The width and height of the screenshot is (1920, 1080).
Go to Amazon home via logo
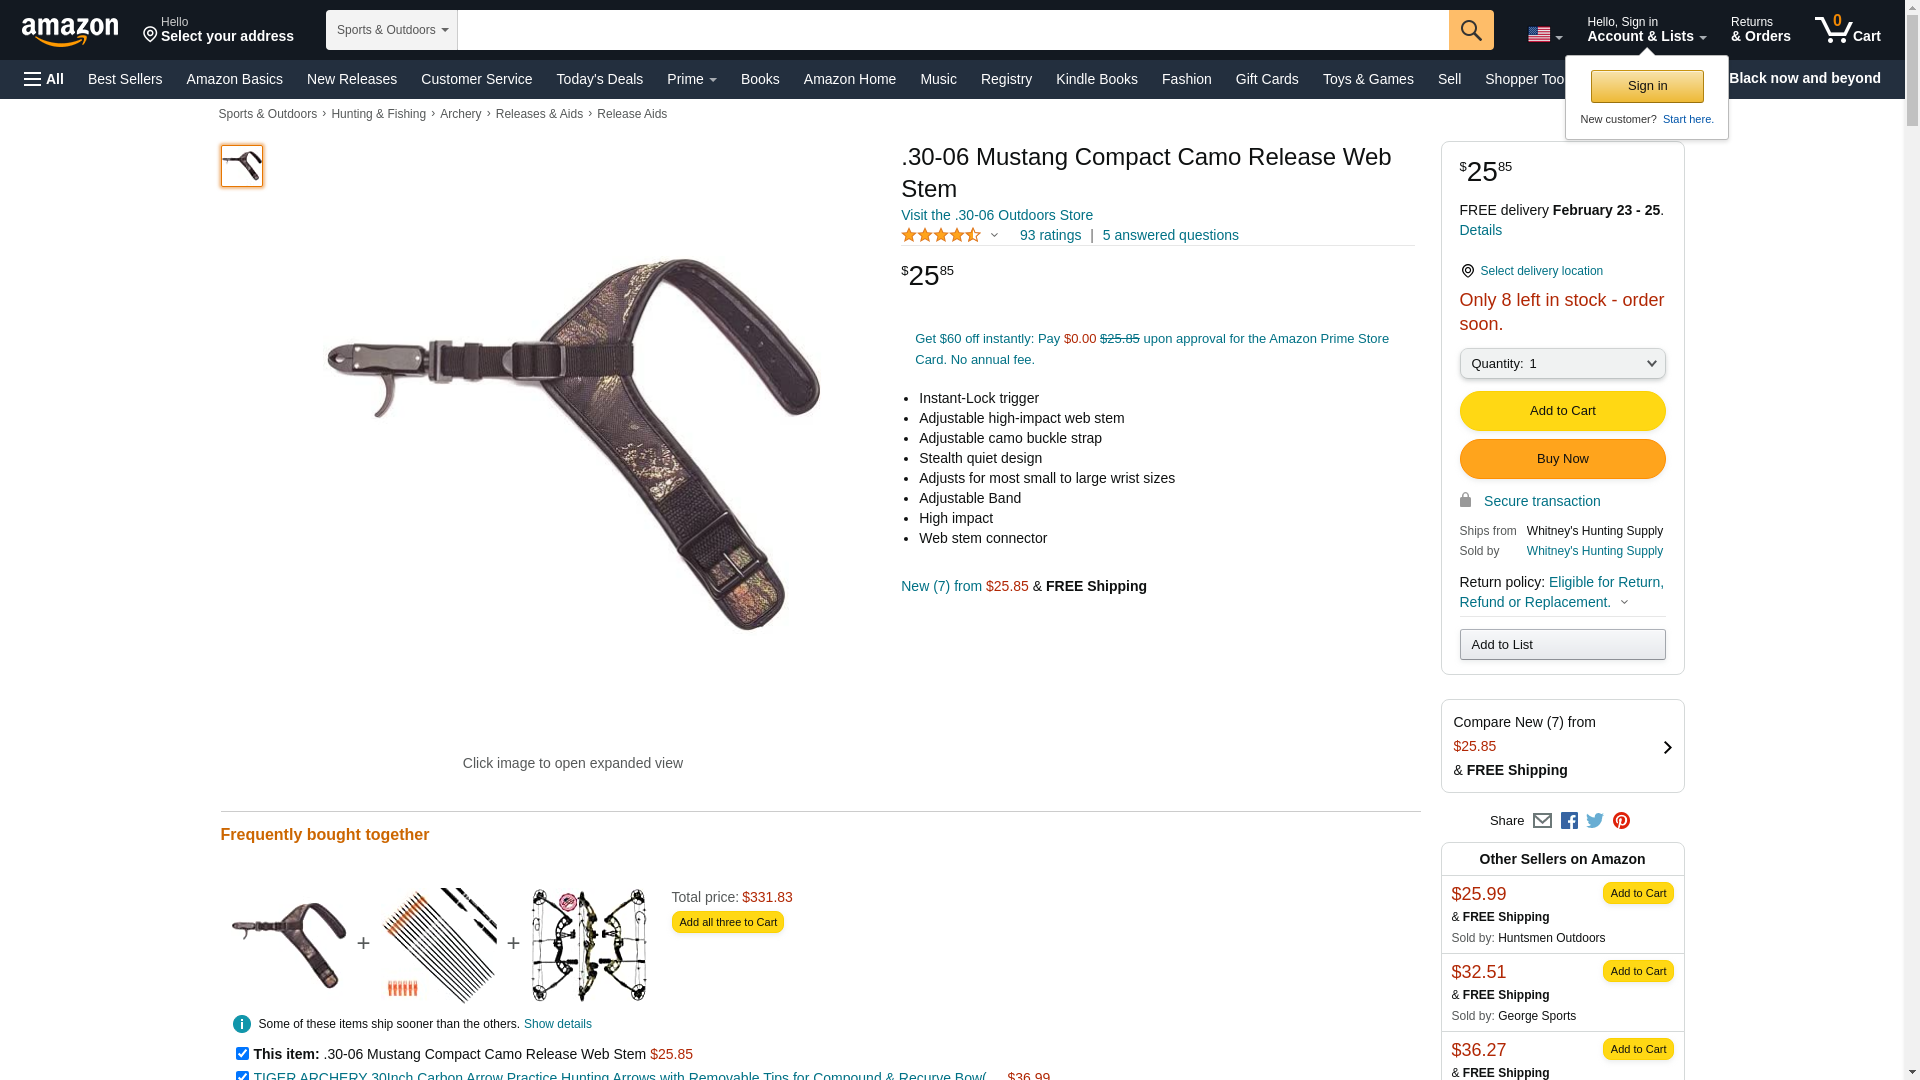pyautogui.click(x=70, y=31)
